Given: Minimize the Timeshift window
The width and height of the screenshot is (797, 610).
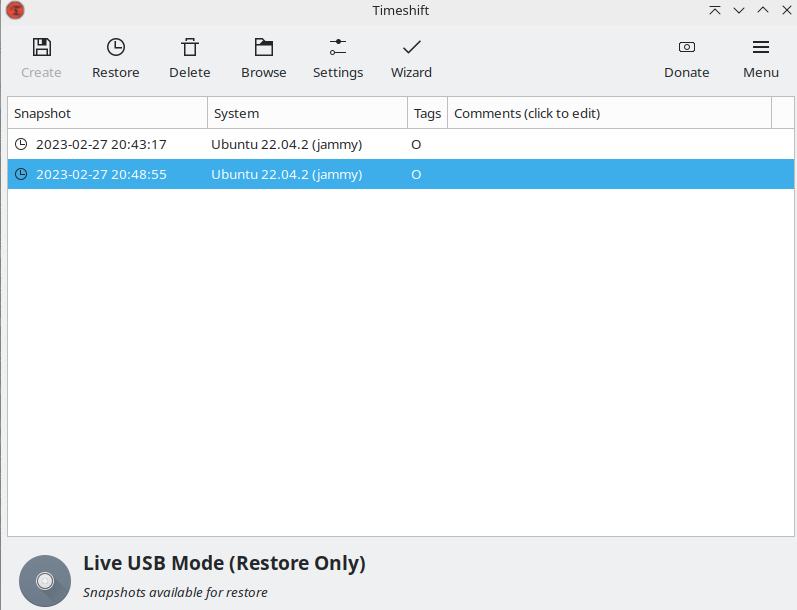Looking at the screenshot, I should tap(739, 10).
